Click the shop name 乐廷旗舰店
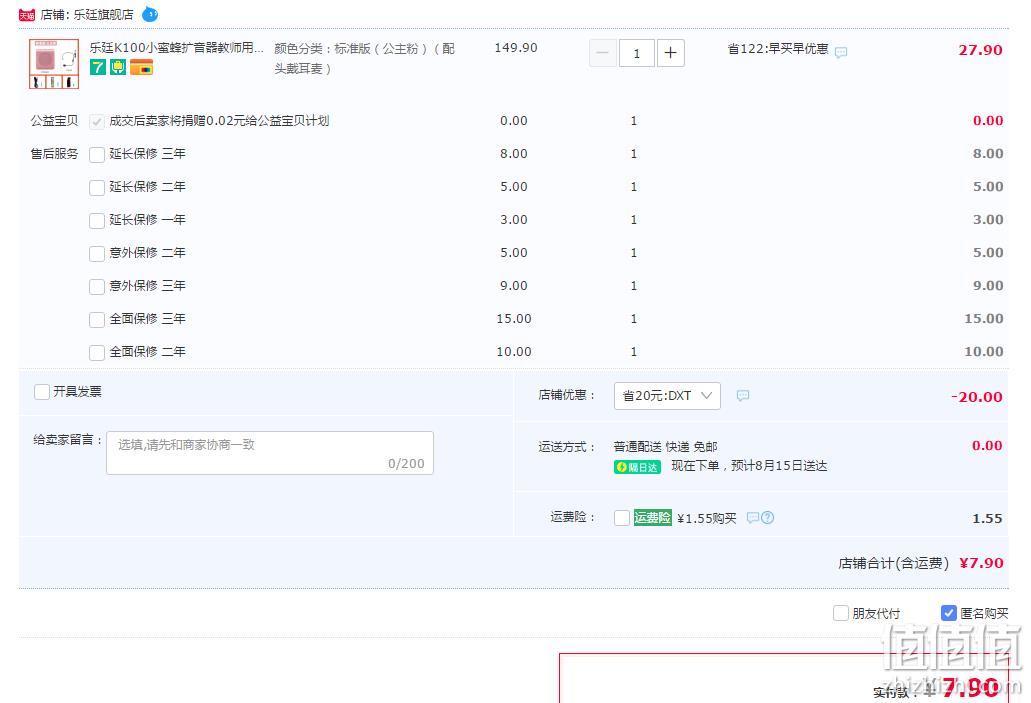Image resolution: width=1031 pixels, height=703 pixels. (x=103, y=14)
